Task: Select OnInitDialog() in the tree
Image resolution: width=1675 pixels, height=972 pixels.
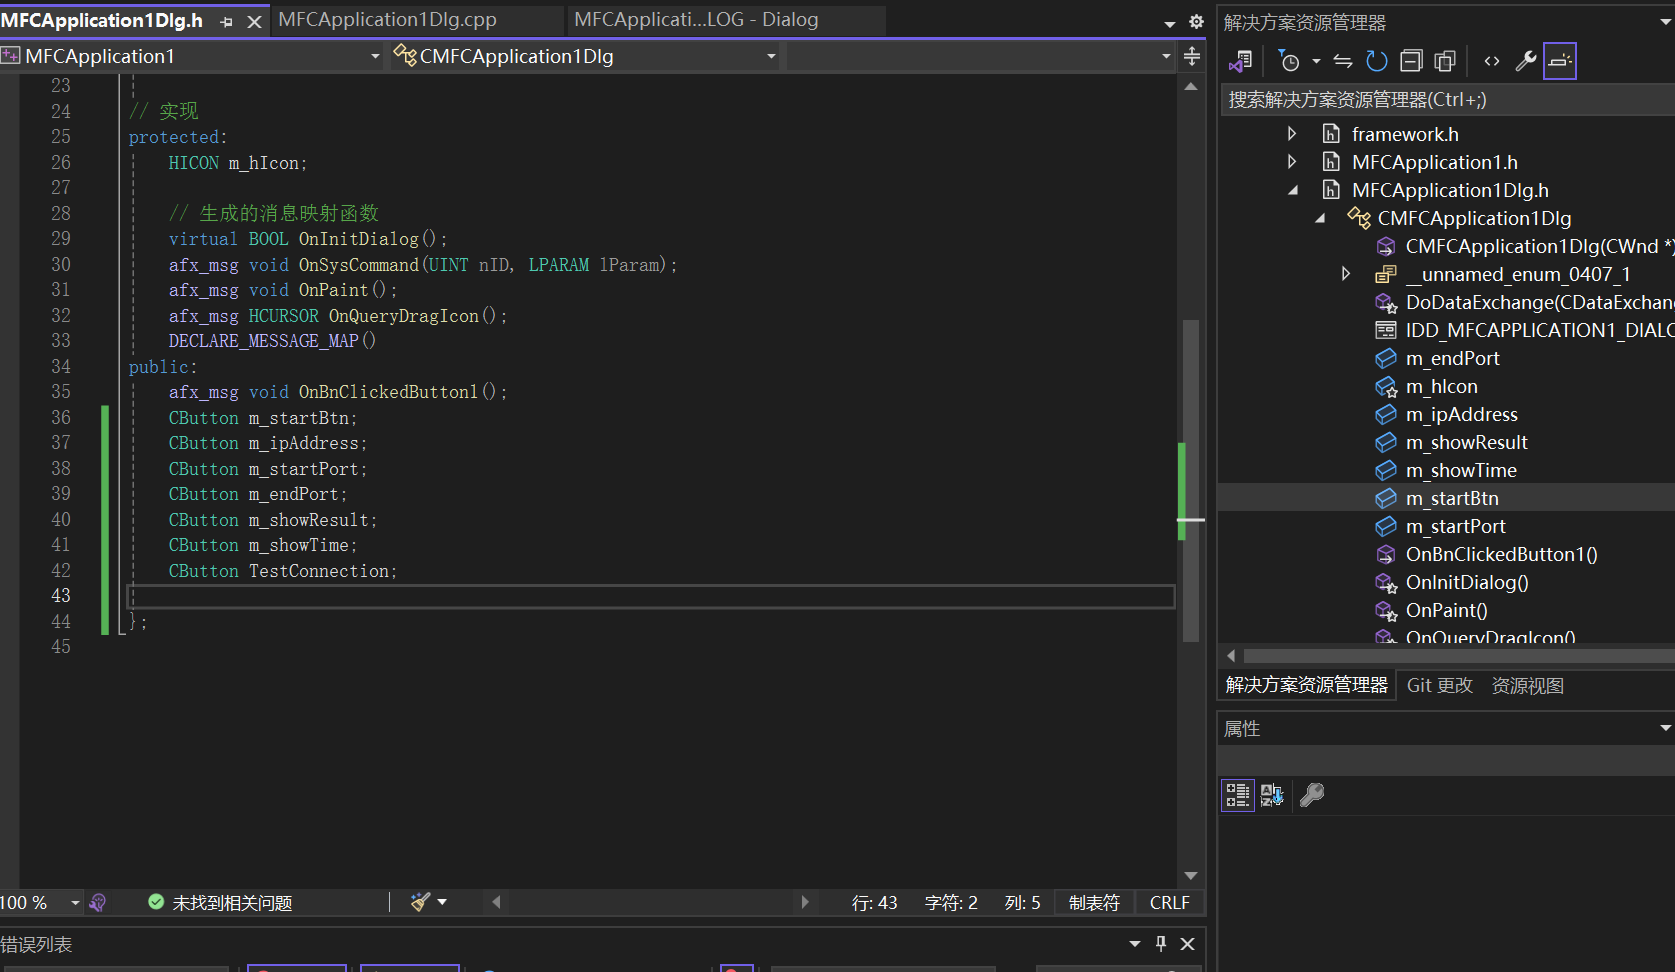Action: coord(1467,582)
